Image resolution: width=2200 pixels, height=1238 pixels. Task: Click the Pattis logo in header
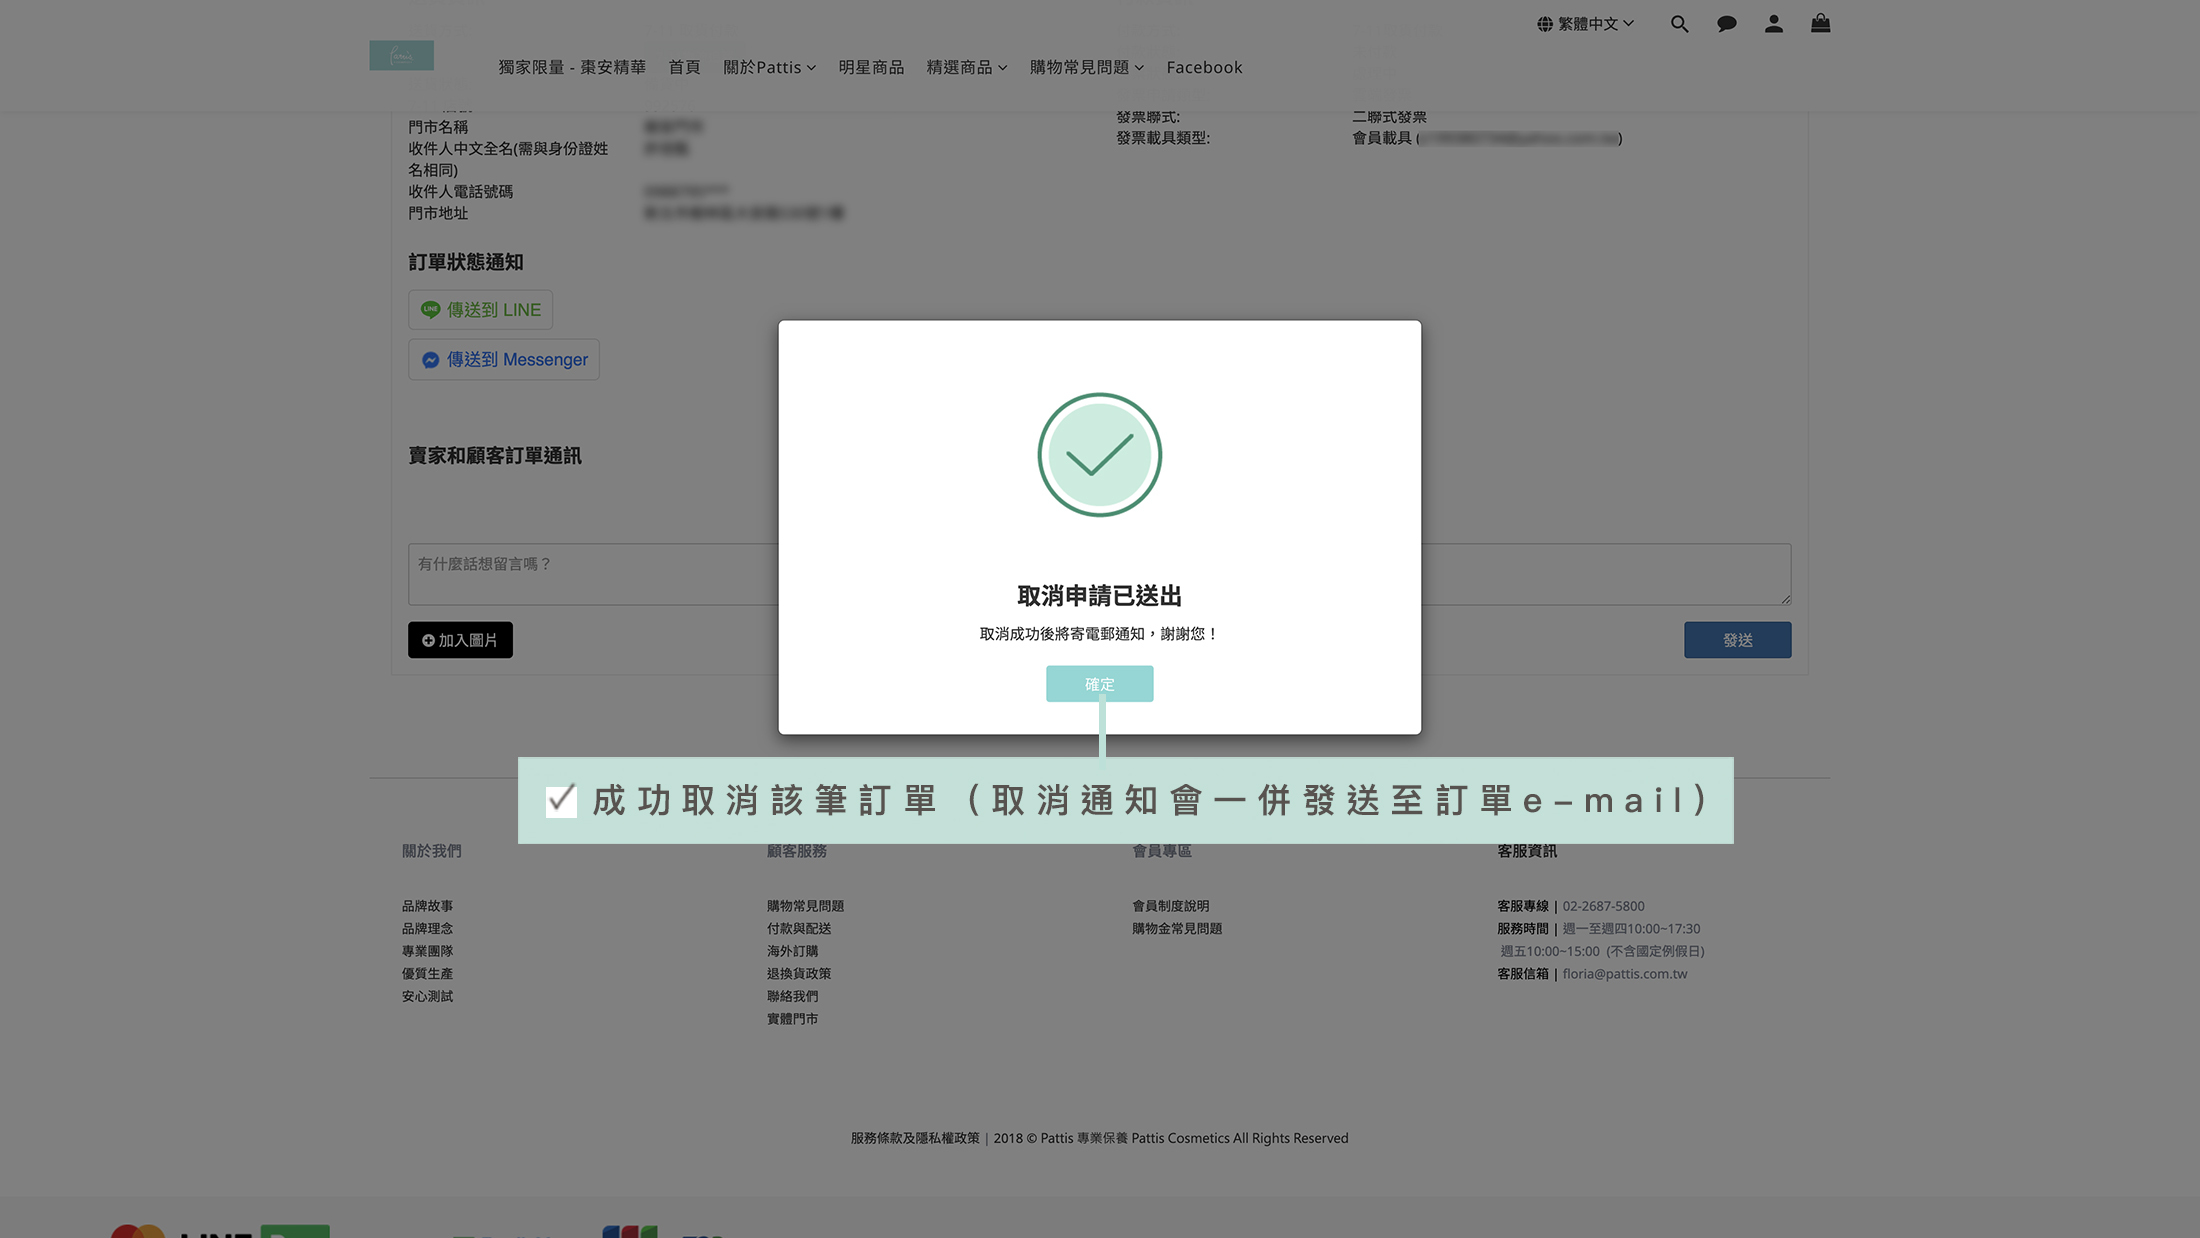click(x=401, y=55)
